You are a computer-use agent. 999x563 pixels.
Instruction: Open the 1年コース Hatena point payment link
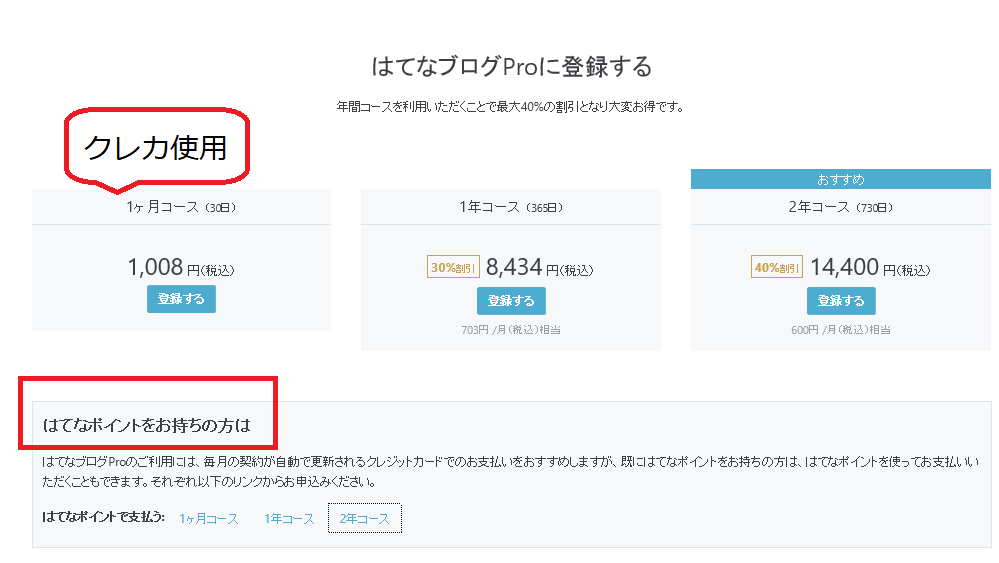289,519
